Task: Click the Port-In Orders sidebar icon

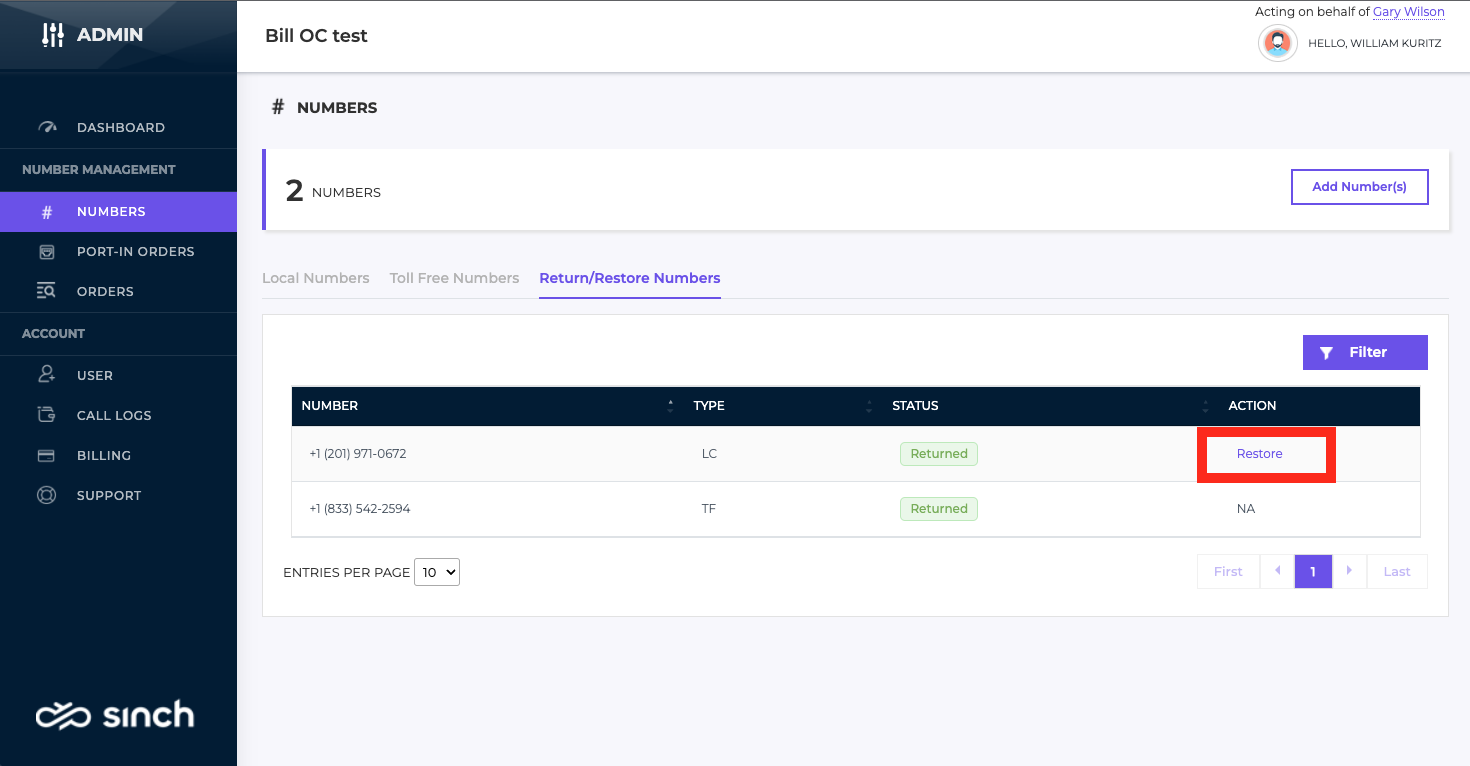Action: 47,251
